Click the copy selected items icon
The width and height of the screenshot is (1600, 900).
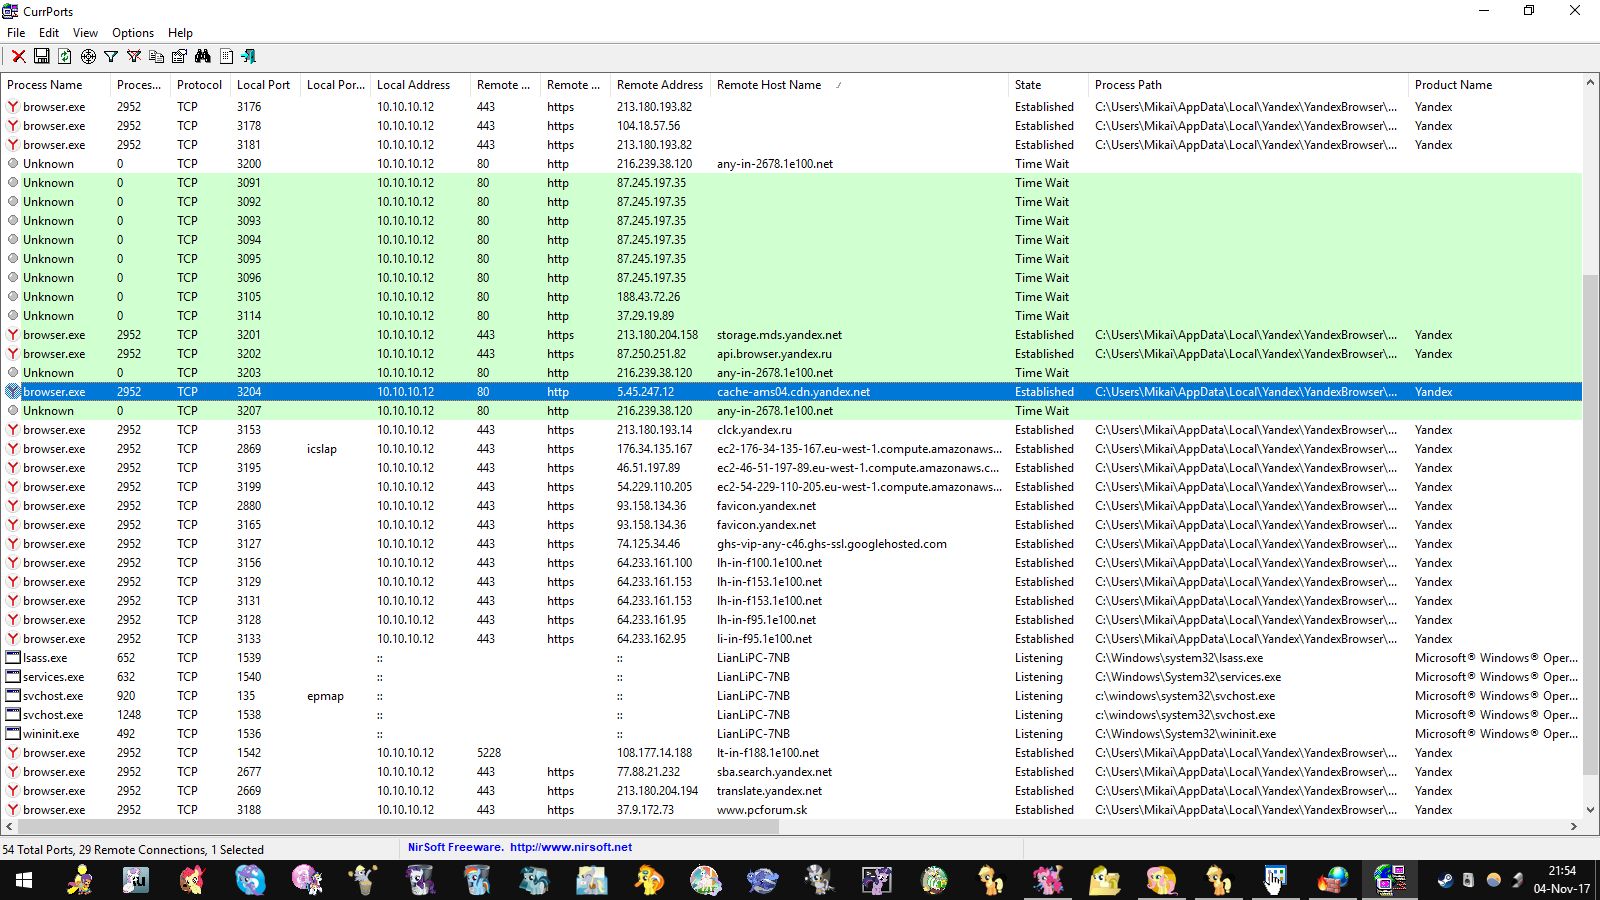(157, 56)
